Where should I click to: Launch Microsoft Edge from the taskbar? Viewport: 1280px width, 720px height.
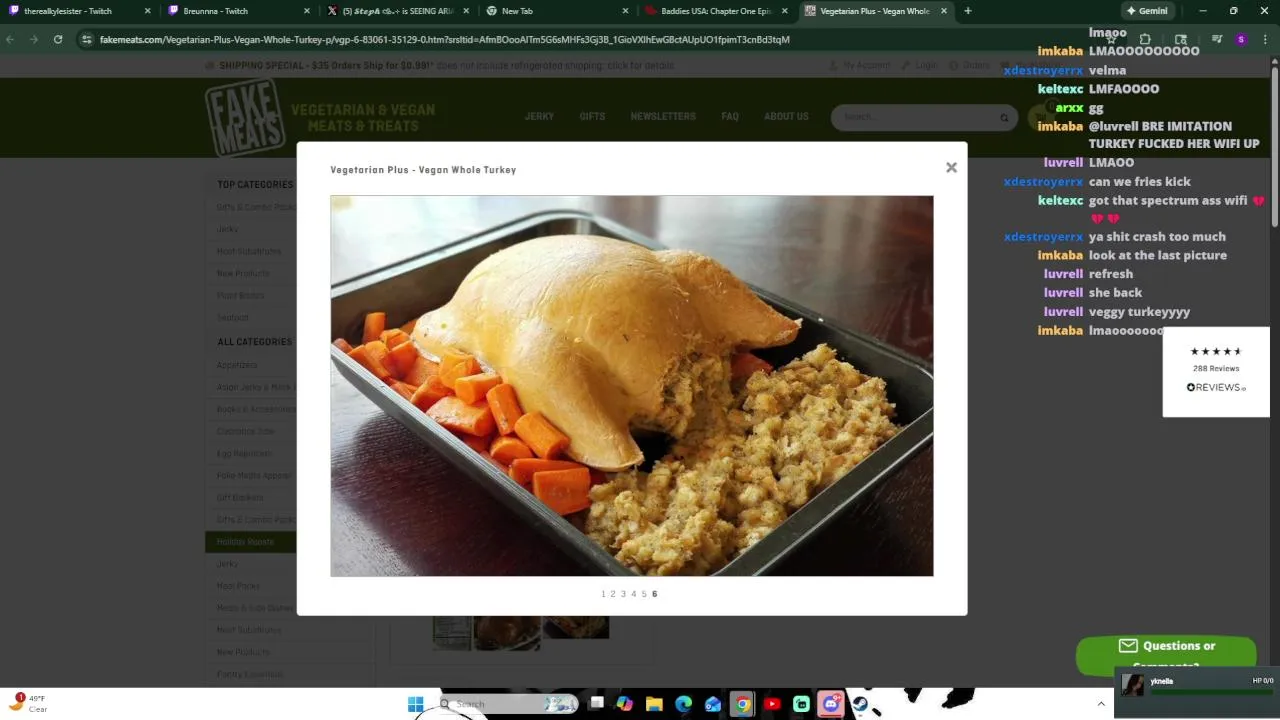click(683, 704)
